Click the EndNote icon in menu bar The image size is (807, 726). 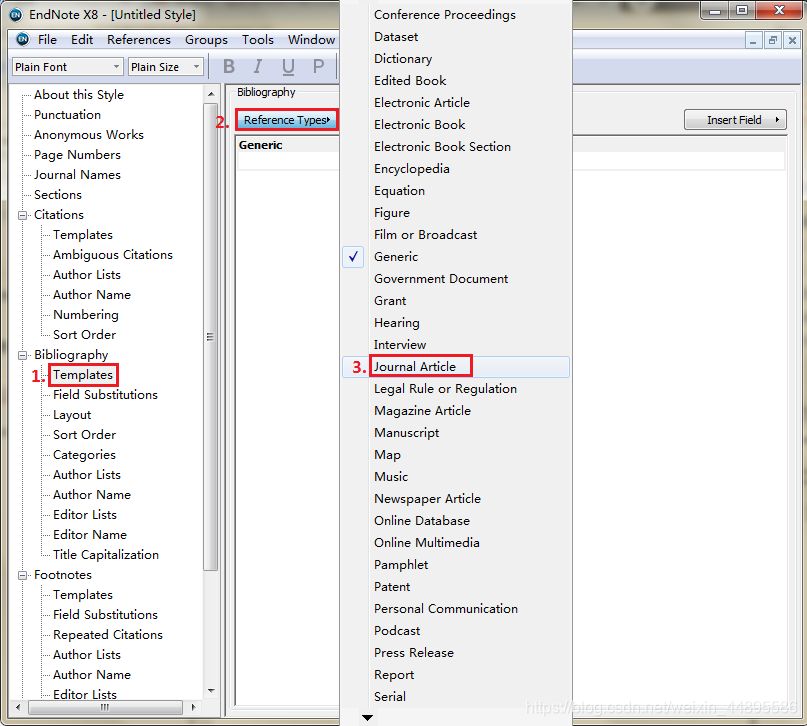[x=22, y=39]
